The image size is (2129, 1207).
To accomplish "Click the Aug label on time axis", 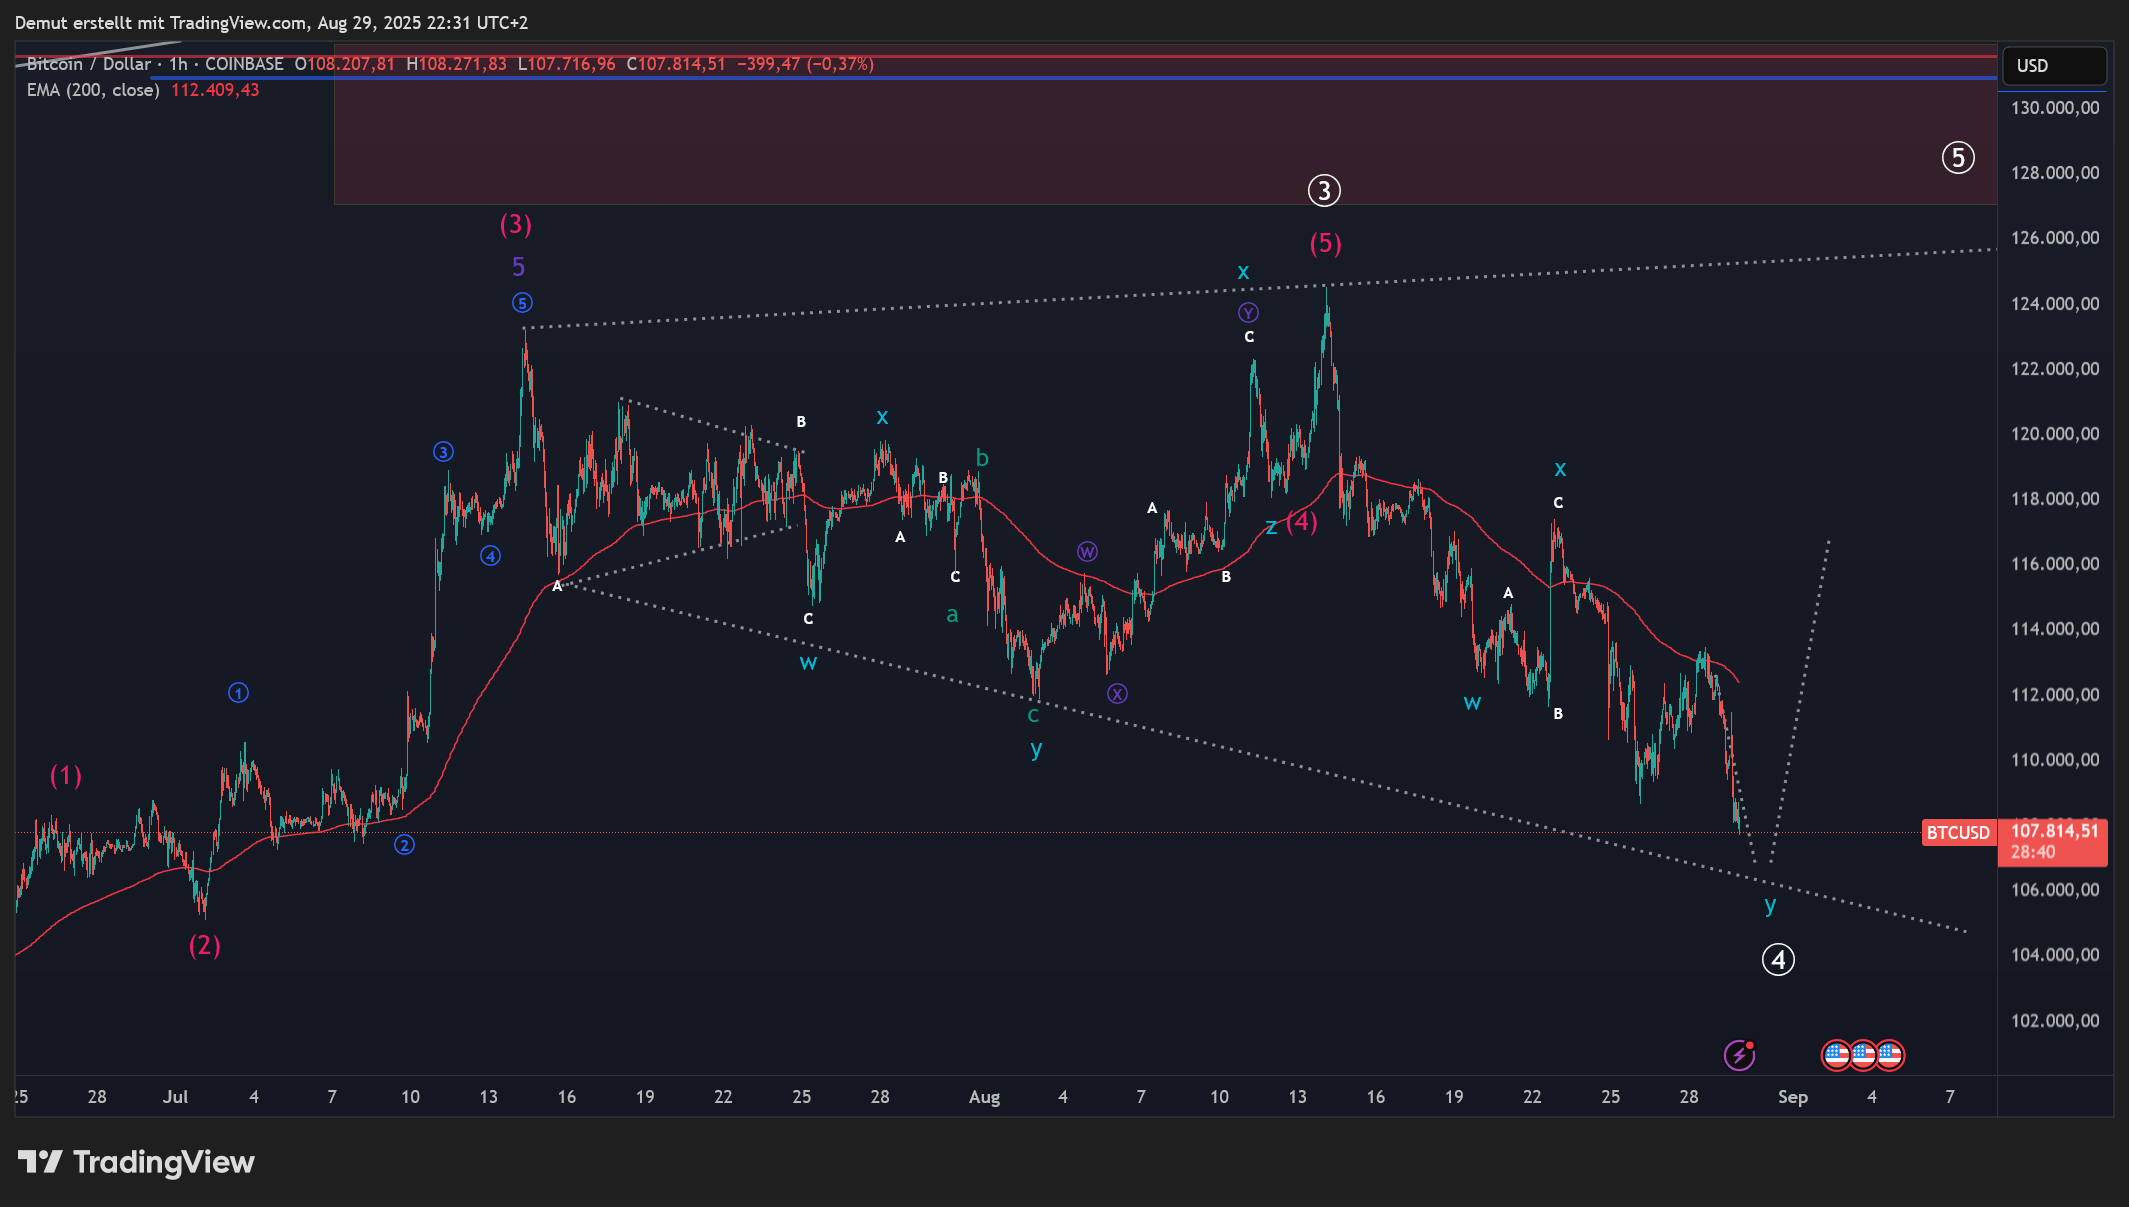I will pyautogui.click(x=984, y=1097).
